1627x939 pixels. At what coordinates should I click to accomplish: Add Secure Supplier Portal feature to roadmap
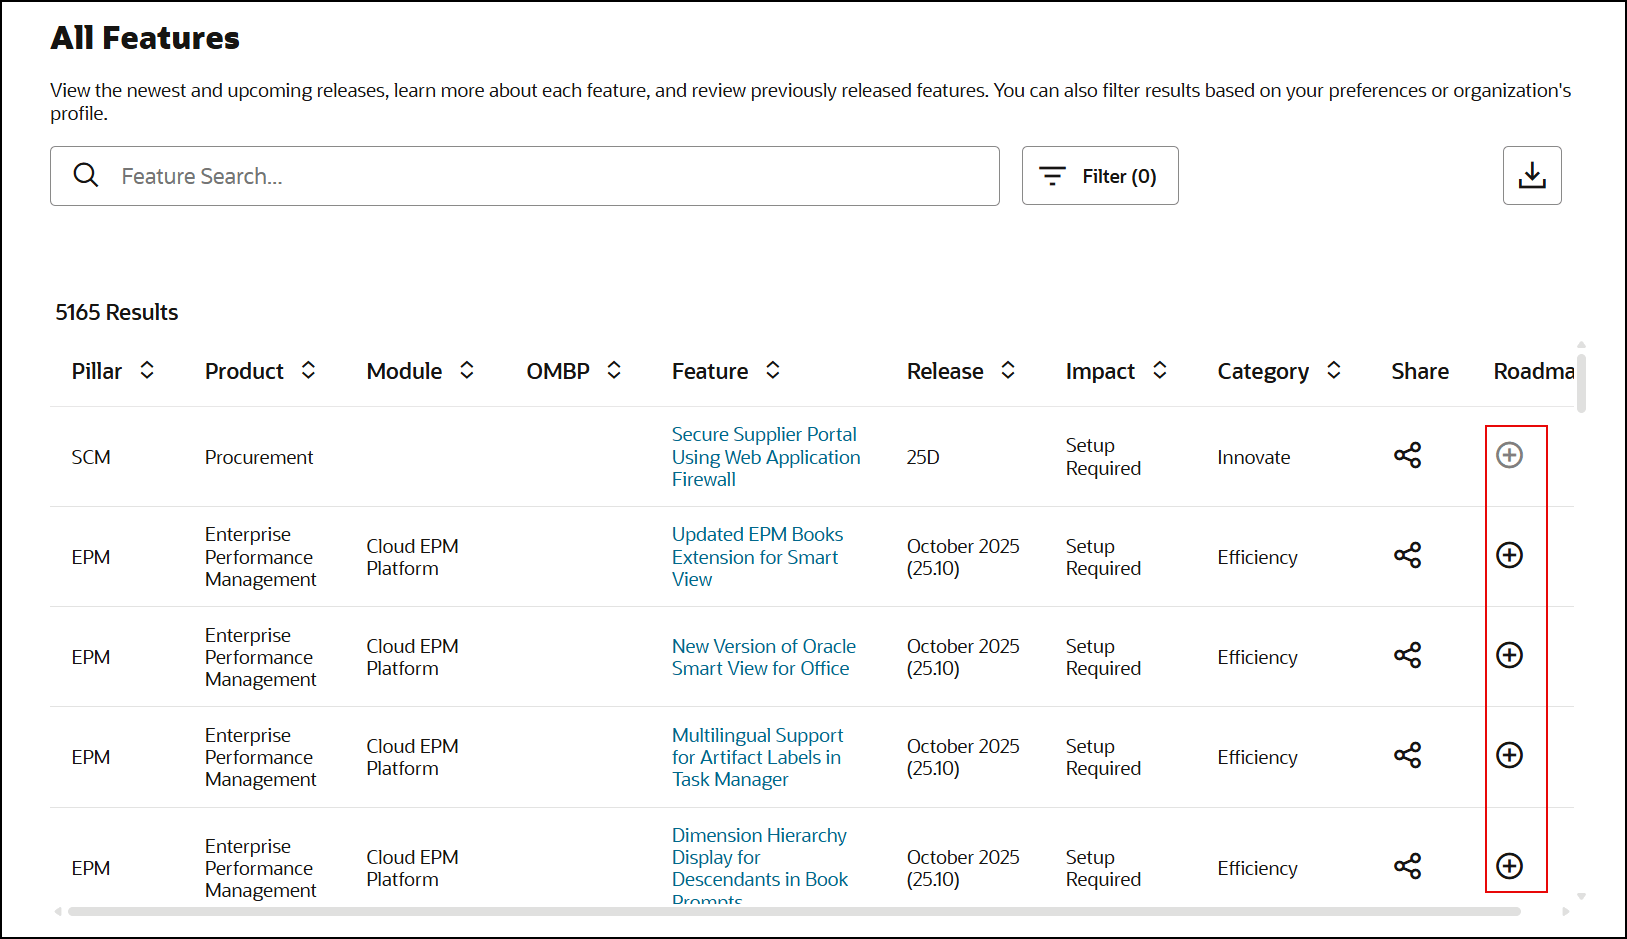click(x=1509, y=456)
